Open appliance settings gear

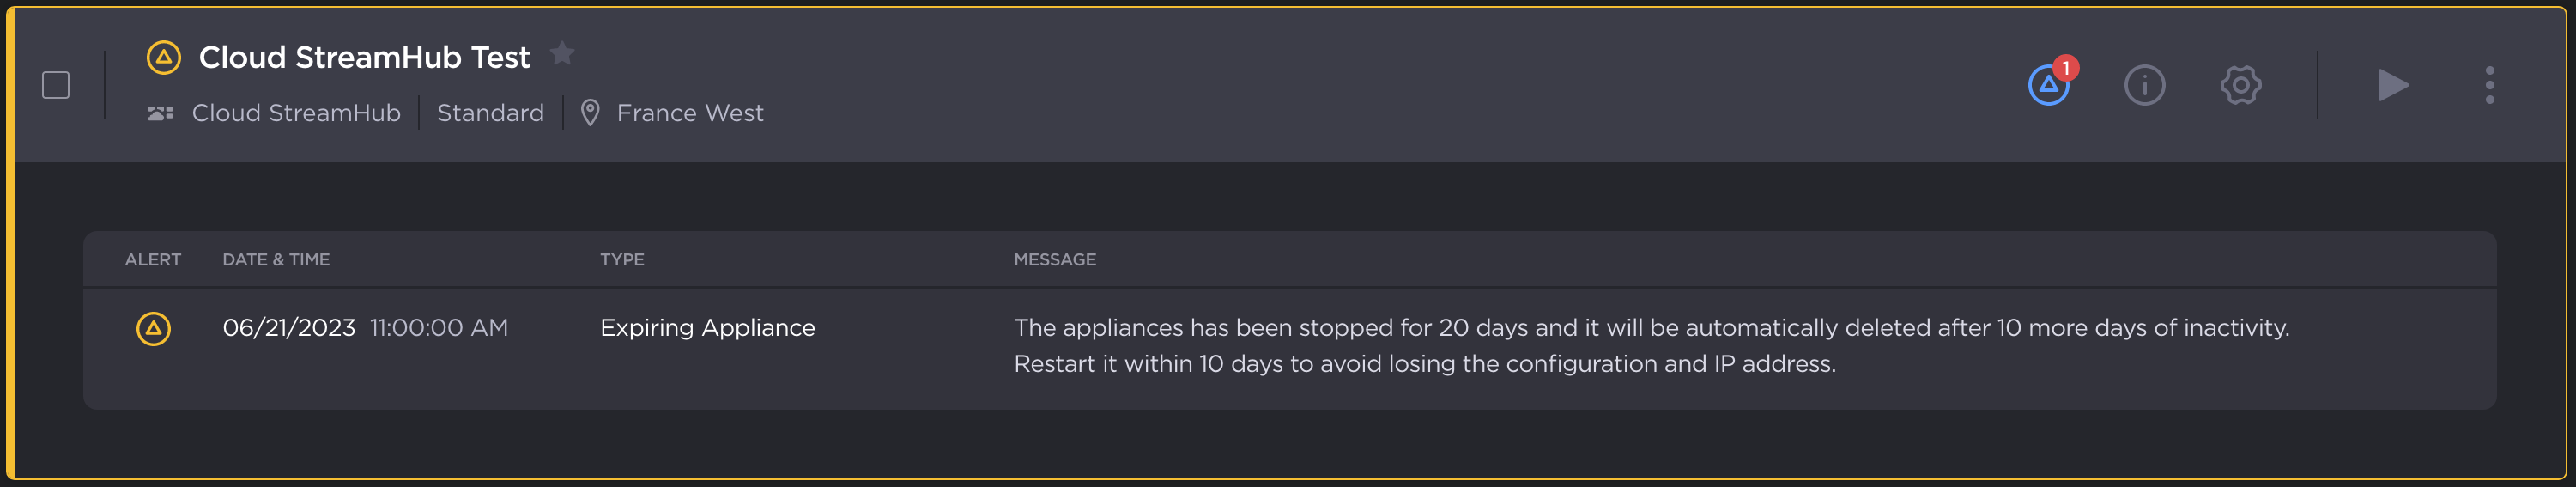pos(2240,85)
